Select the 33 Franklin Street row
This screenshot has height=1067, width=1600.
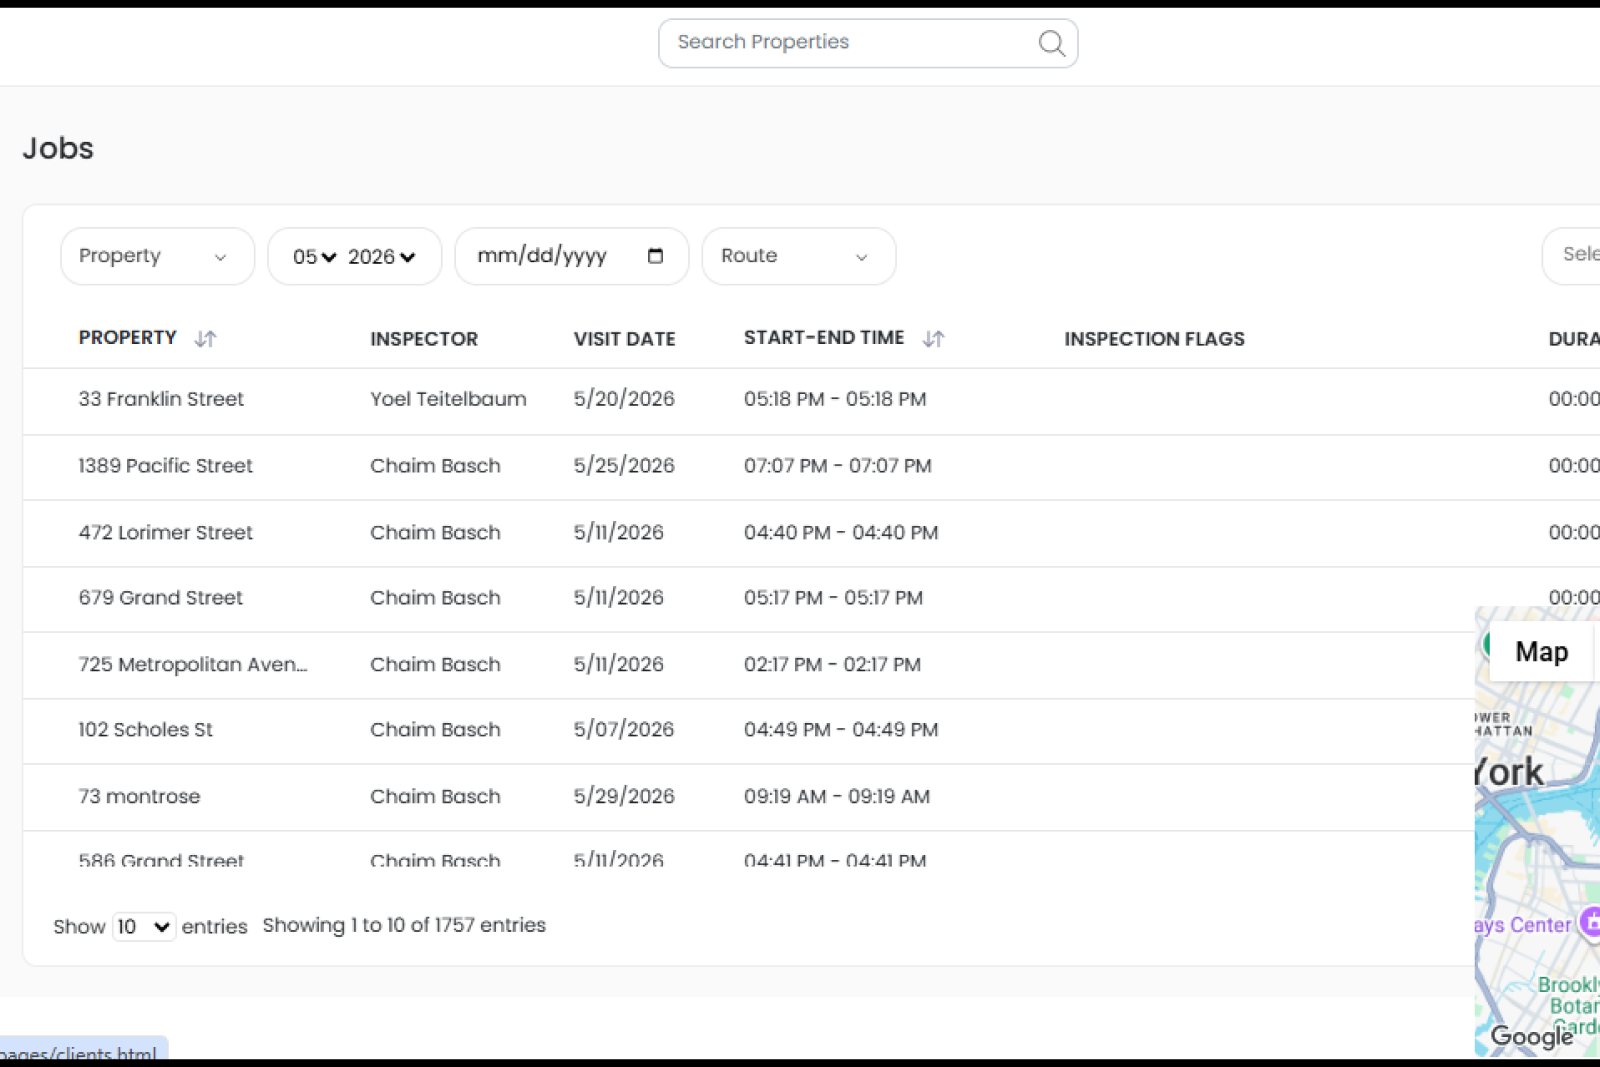[x=811, y=400]
